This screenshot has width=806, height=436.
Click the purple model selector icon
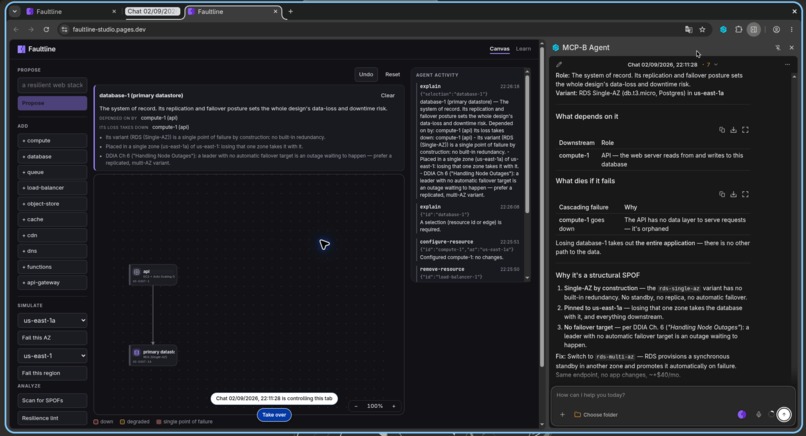tap(742, 414)
